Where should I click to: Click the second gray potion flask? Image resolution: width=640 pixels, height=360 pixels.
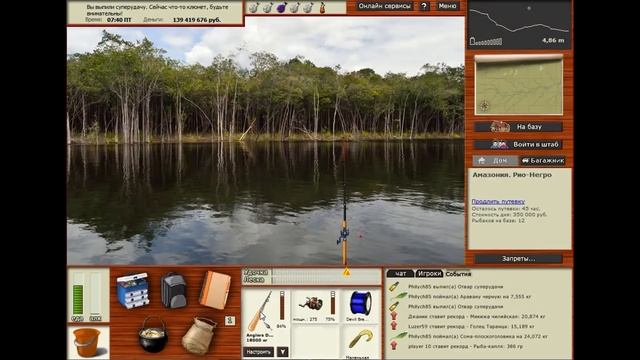267,7
